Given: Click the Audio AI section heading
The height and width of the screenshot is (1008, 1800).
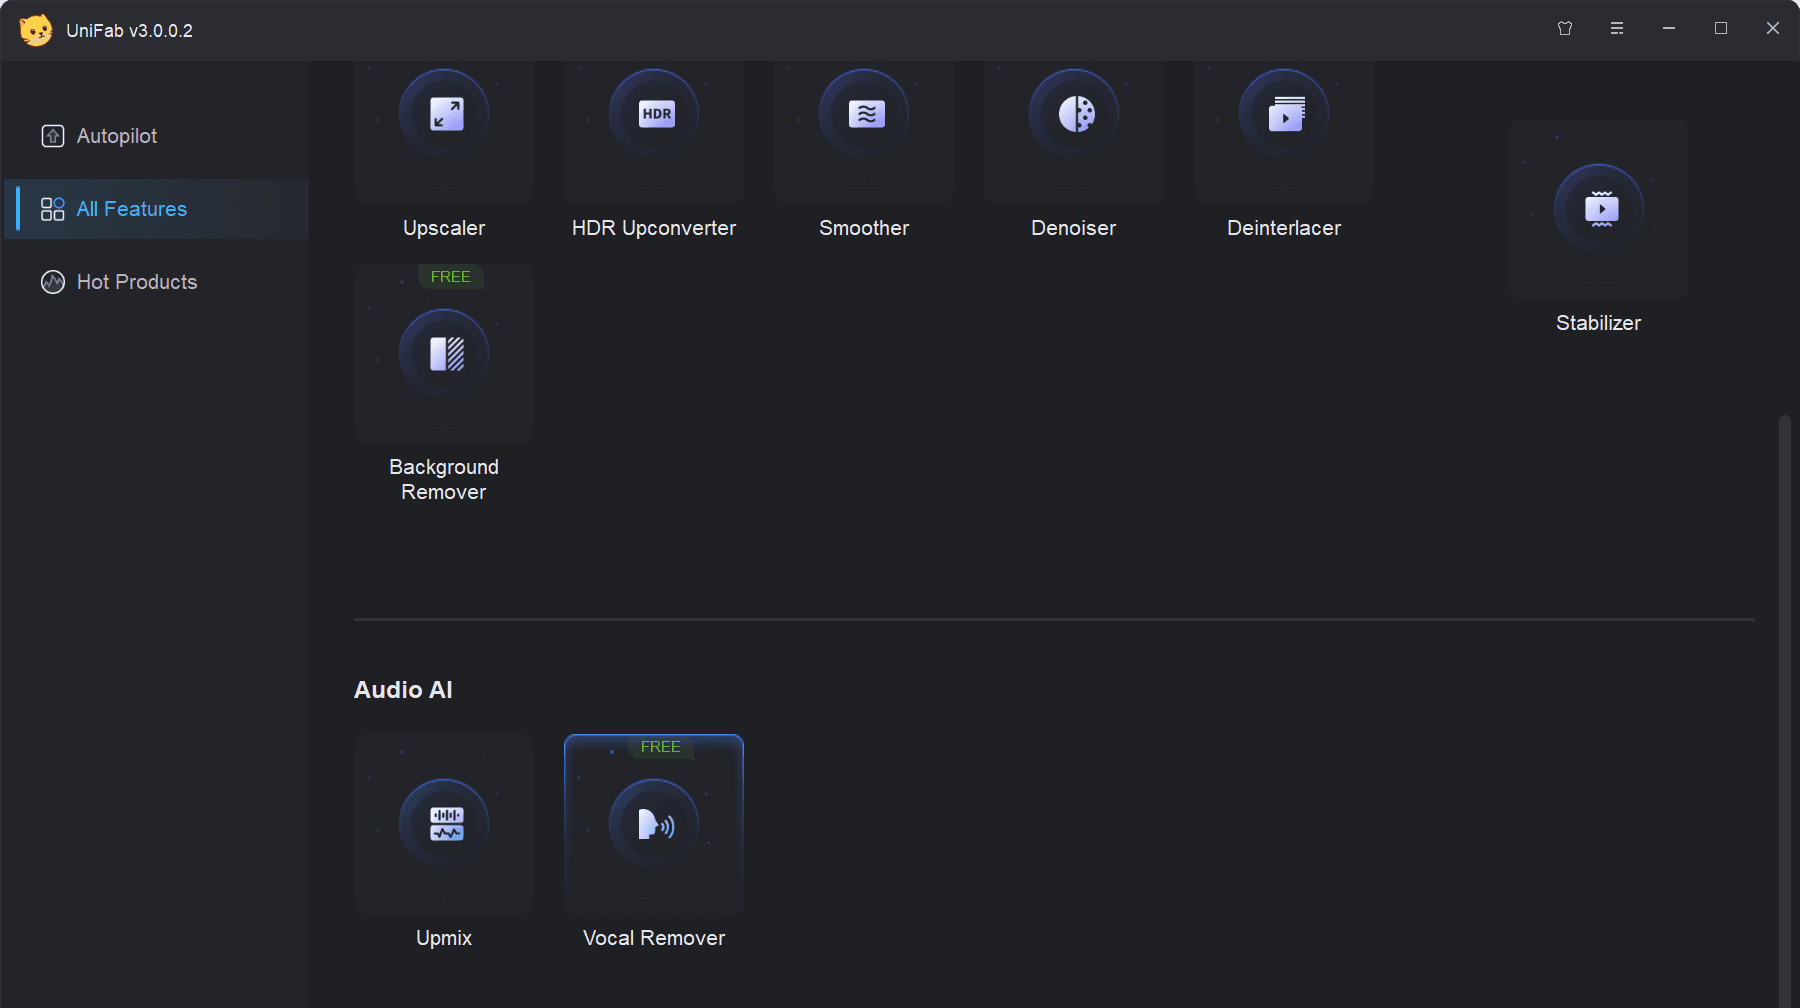Looking at the screenshot, I should [403, 690].
